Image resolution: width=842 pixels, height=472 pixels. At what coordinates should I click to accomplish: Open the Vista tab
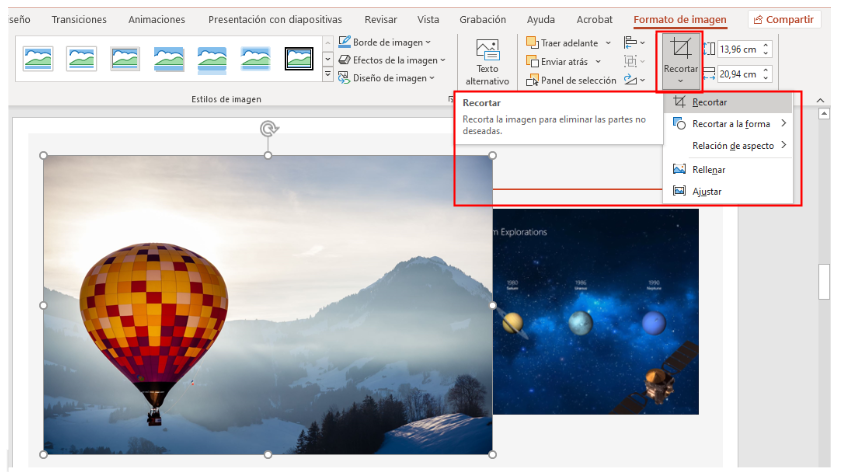(x=428, y=20)
